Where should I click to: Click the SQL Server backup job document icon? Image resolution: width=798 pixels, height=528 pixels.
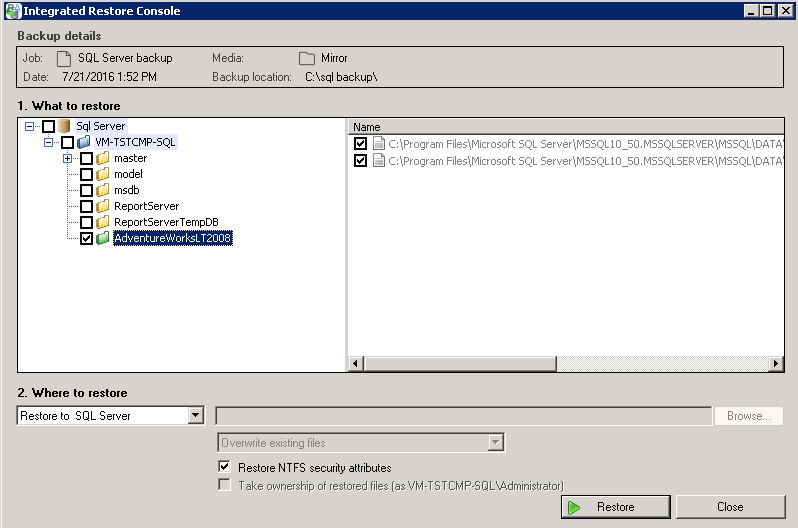[x=64, y=59]
